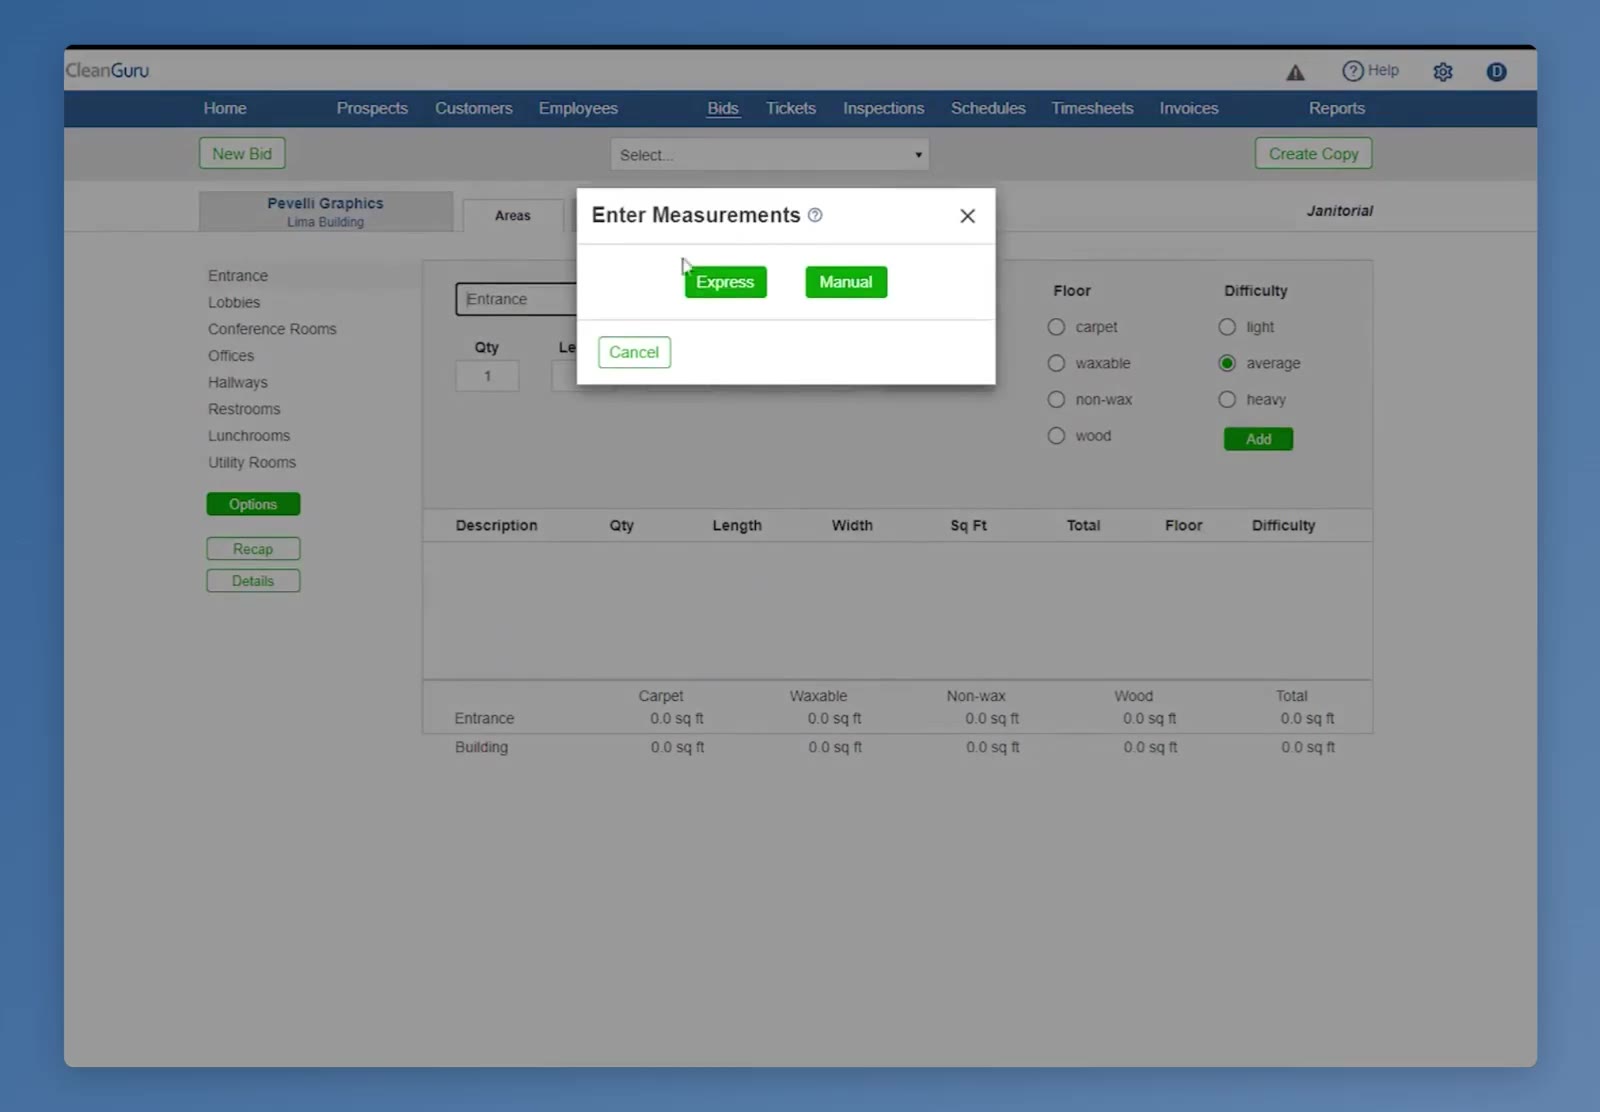Click the New Bid button
The height and width of the screenshot is (1112, 1600).
pyautogui.click(x=242, y=154)
